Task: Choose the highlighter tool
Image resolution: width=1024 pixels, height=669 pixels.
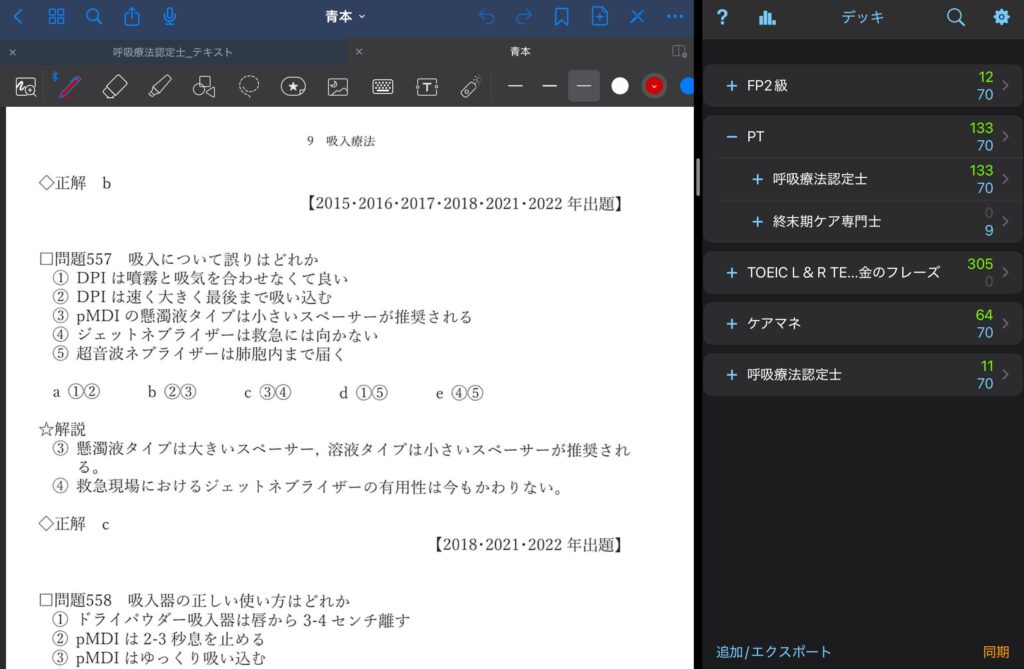Action: click(x=160, y=87)
